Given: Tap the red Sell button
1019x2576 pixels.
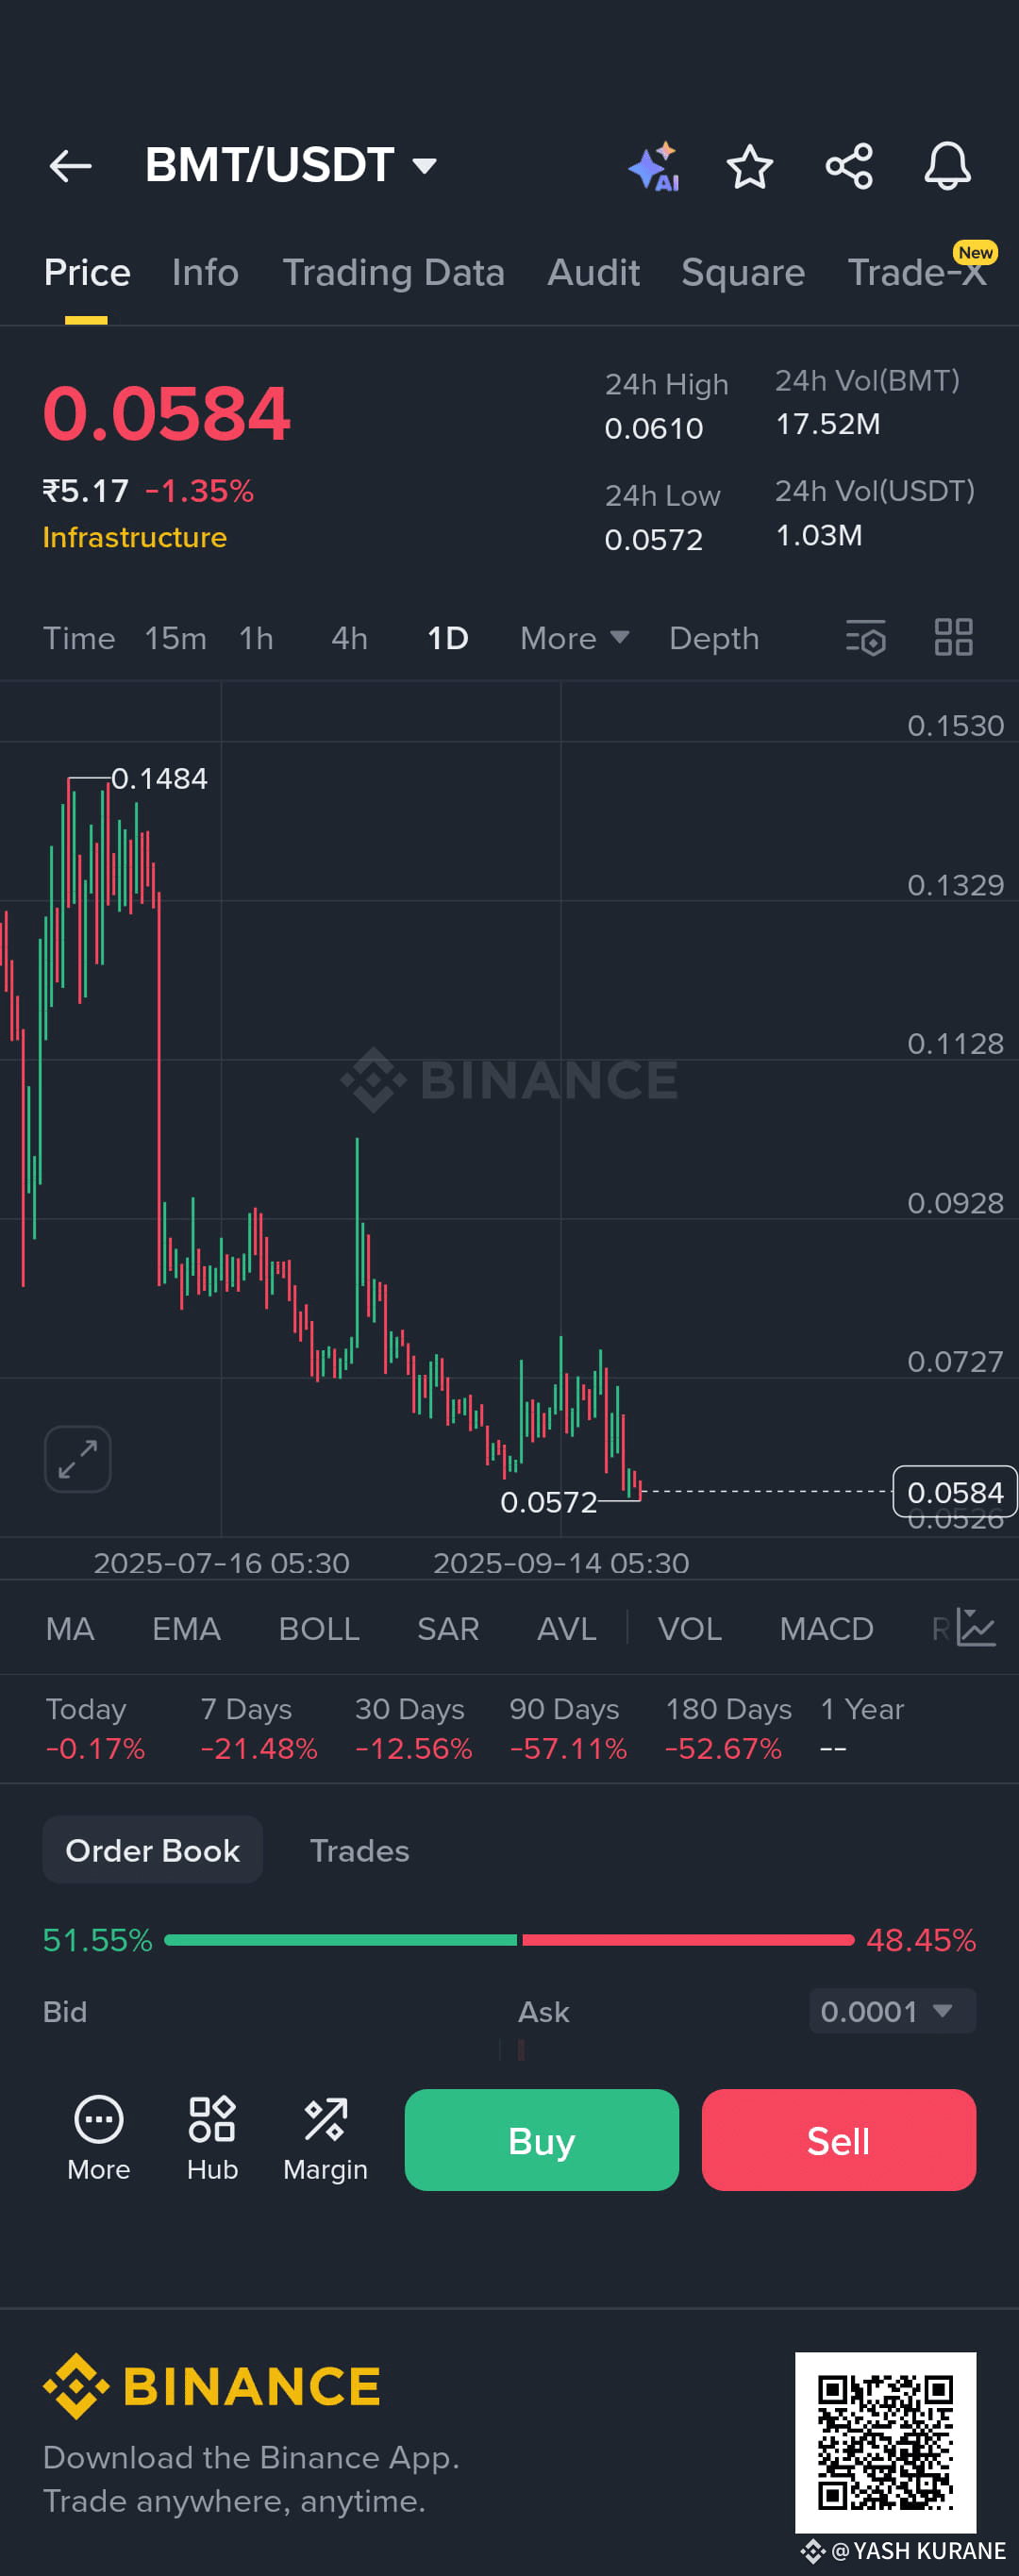Looking at the screenshot, I should (x=838, y=2140).
